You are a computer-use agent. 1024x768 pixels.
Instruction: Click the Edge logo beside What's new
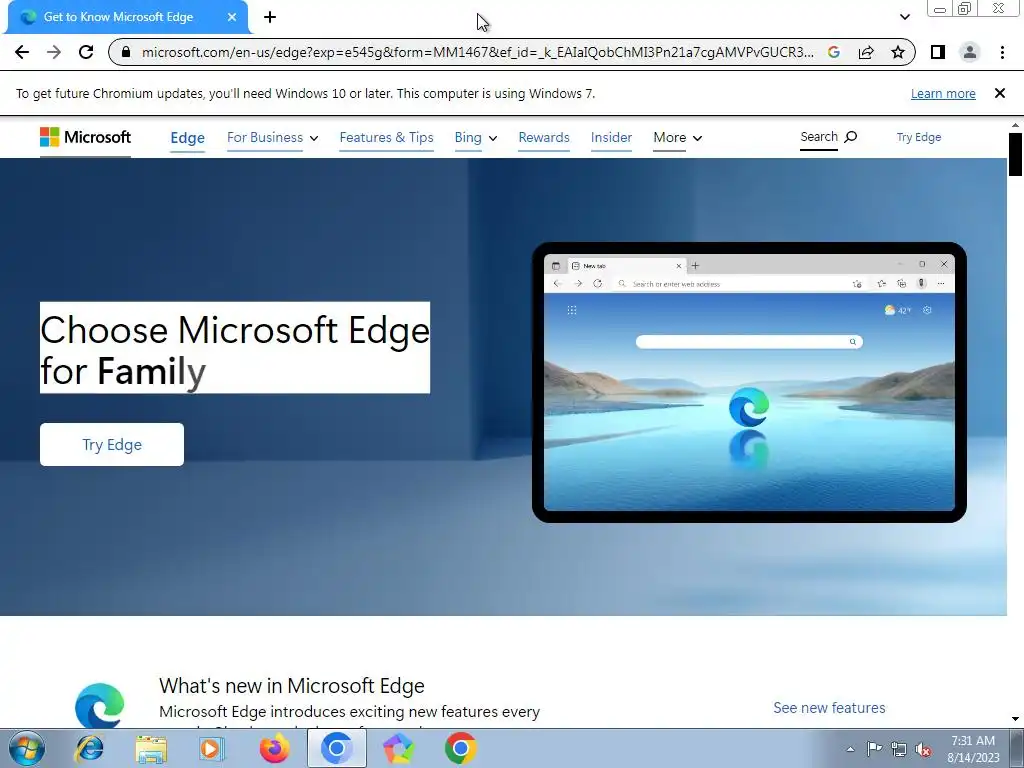click(99, 705)
